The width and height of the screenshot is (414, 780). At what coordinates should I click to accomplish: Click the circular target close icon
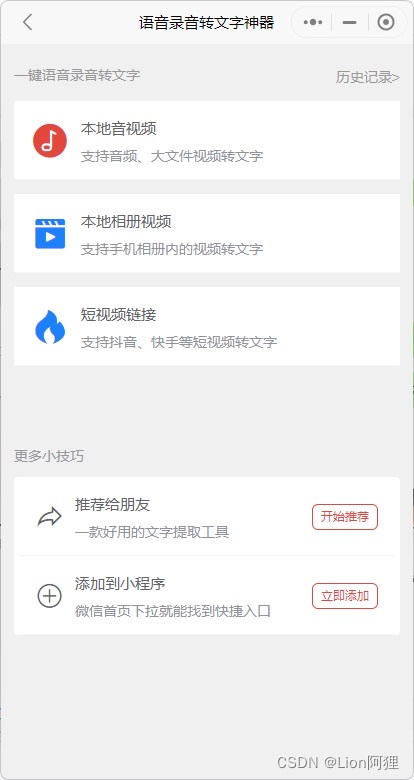[x=386, y=22]
